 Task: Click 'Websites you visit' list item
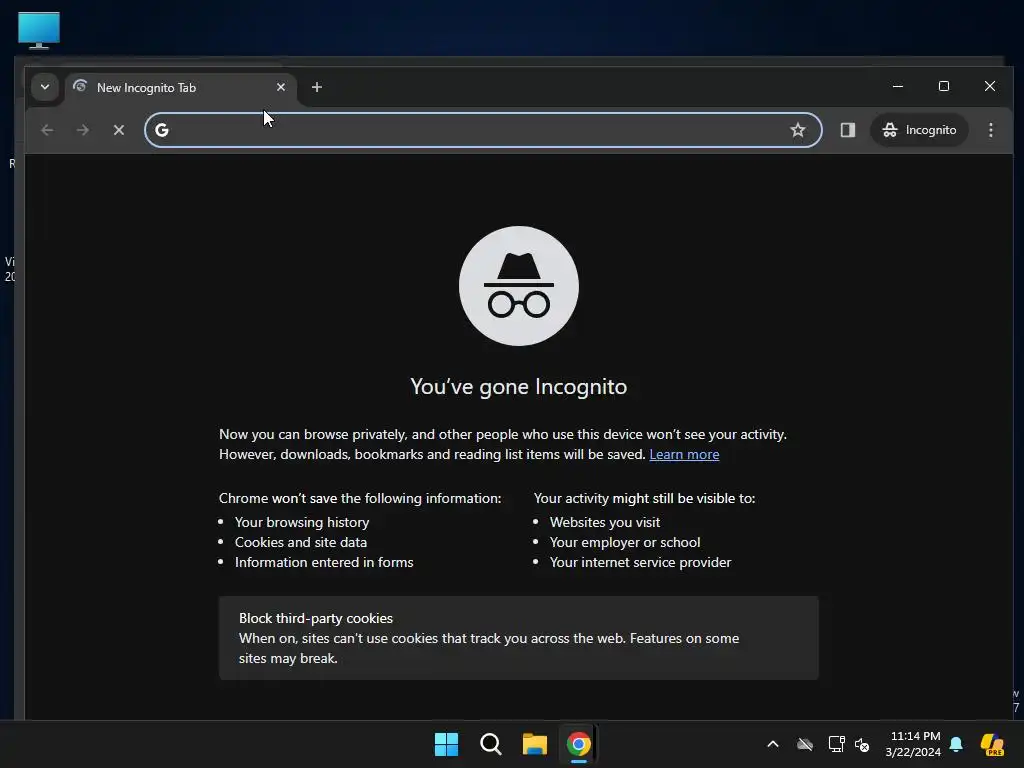click(x=605, y=522)
